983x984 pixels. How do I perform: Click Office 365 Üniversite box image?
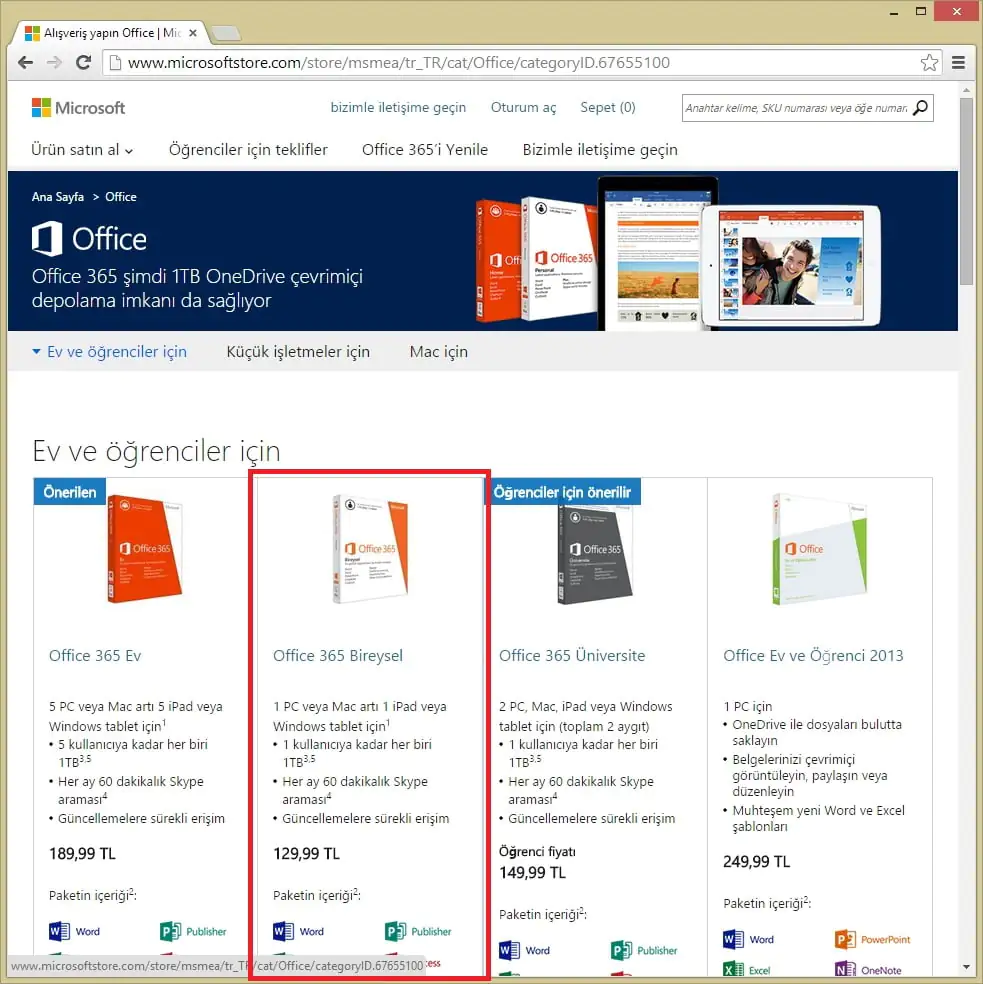(x=595, y=554)
